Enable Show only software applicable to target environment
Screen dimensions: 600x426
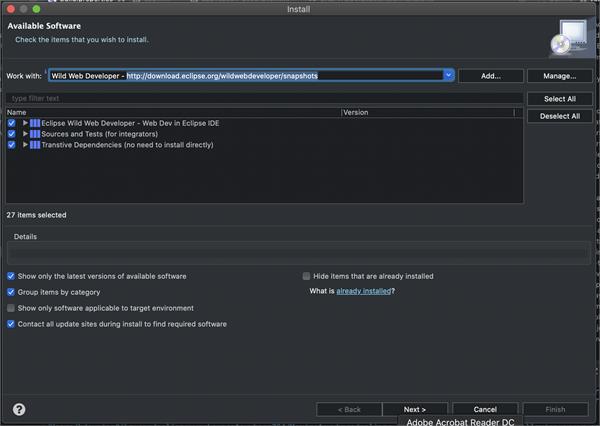pos(11,308)
